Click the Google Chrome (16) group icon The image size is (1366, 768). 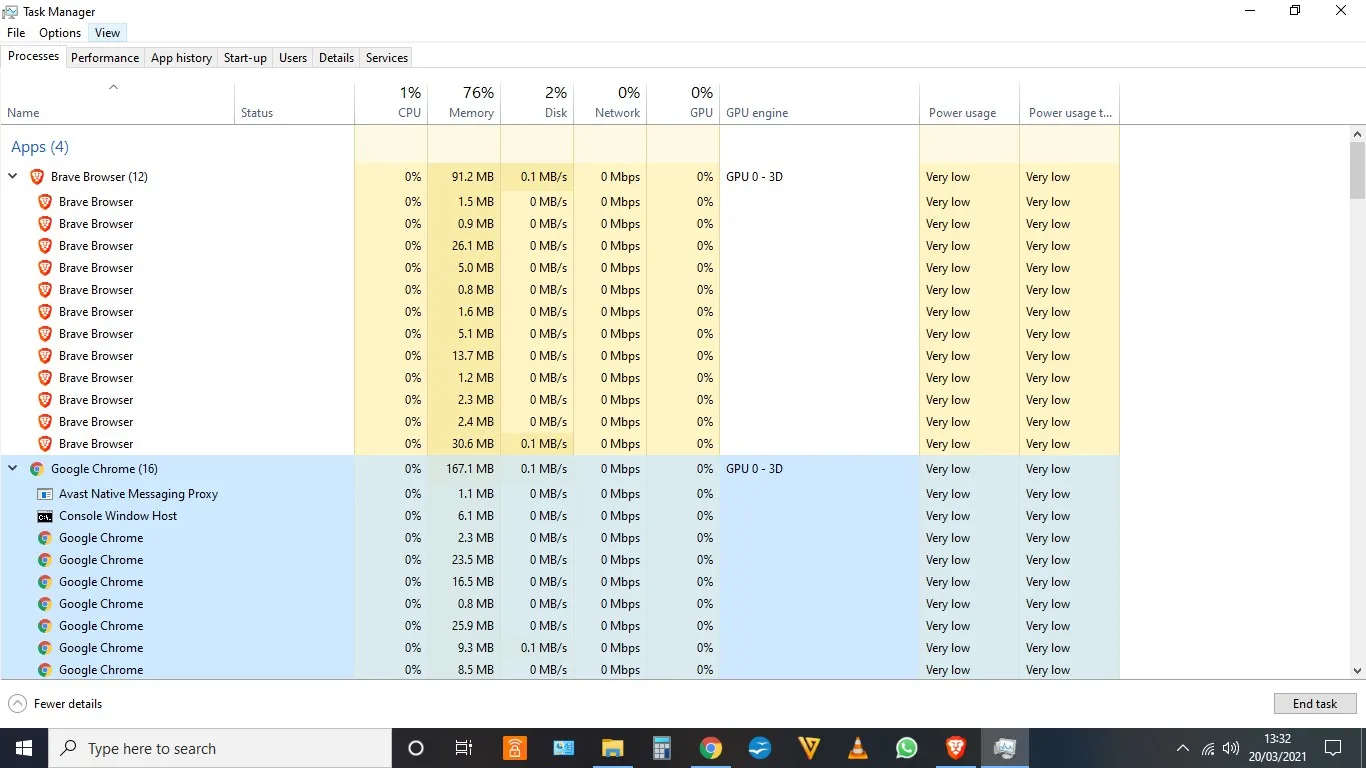[37, 469]
